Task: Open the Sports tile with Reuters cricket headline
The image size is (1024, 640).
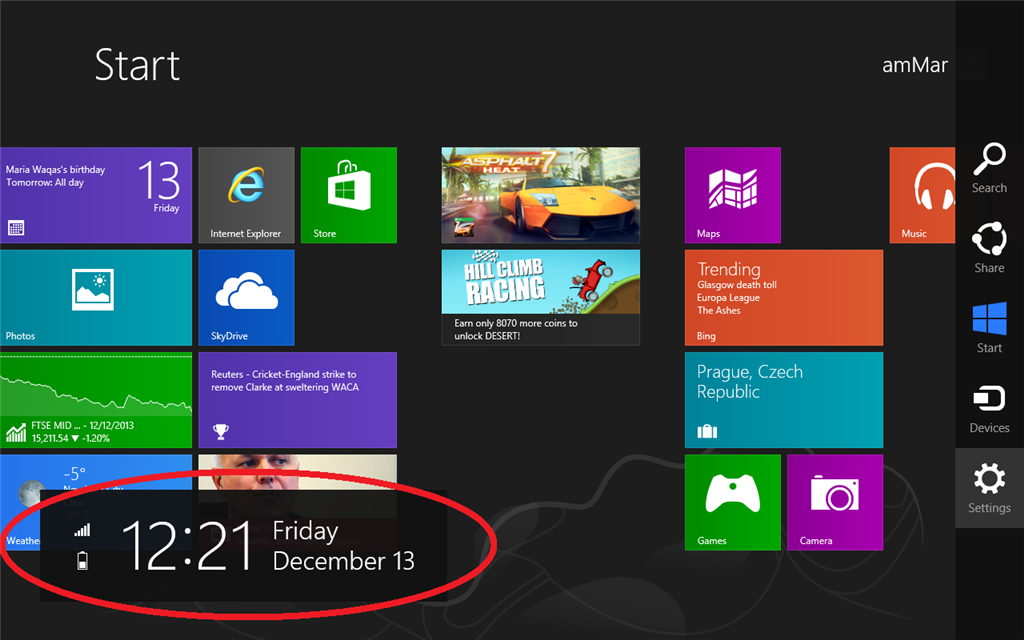Action: coord(297,400)
